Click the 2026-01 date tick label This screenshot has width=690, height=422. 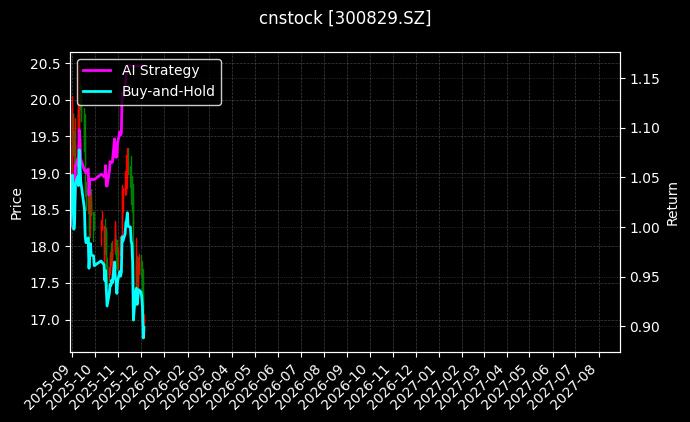click(x=141, y=386)
